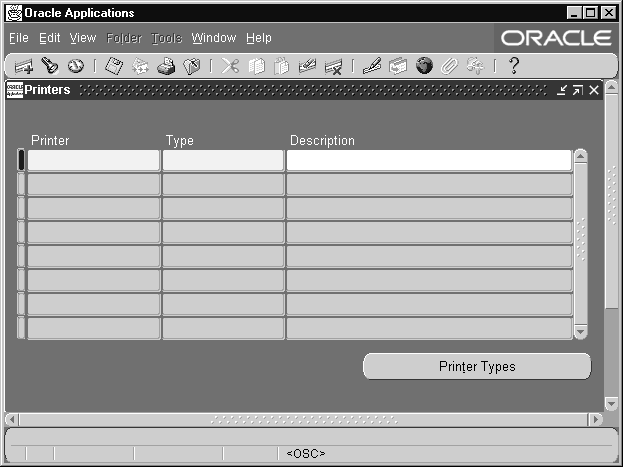Image resolution: width=625 pixels, height=470 pixels.
Task: Click the first row Type field
Action: point(223,160)
